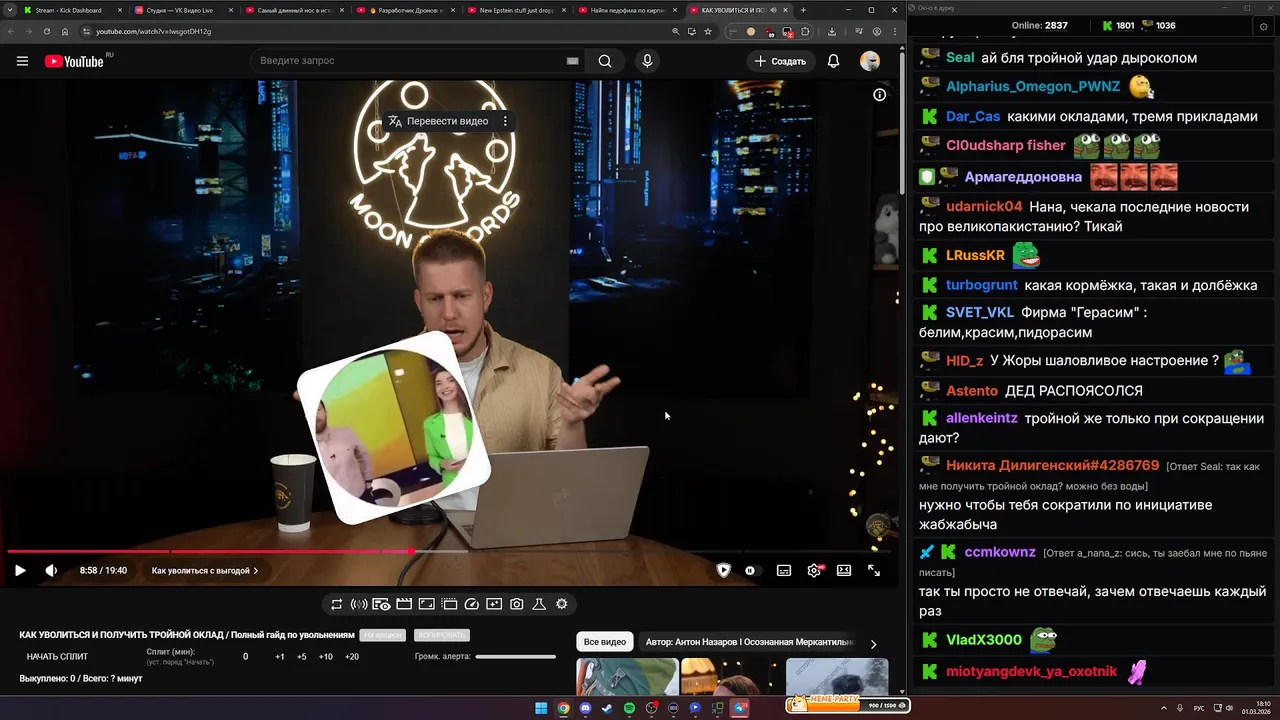Play the video

tap(20, 570)
